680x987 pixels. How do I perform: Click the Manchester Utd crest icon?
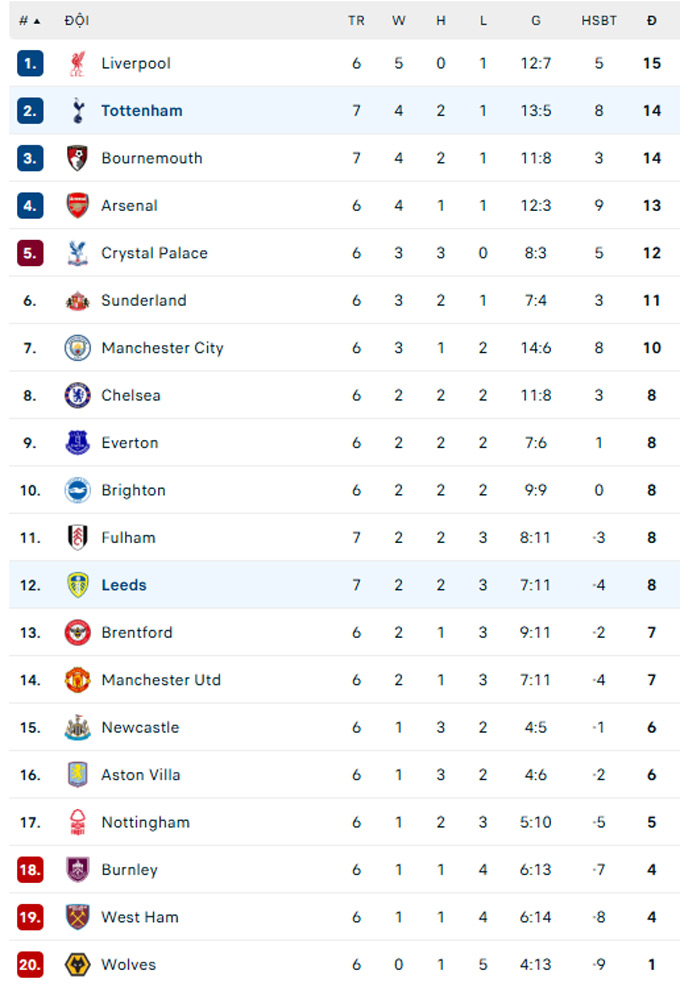coord(77,680)
